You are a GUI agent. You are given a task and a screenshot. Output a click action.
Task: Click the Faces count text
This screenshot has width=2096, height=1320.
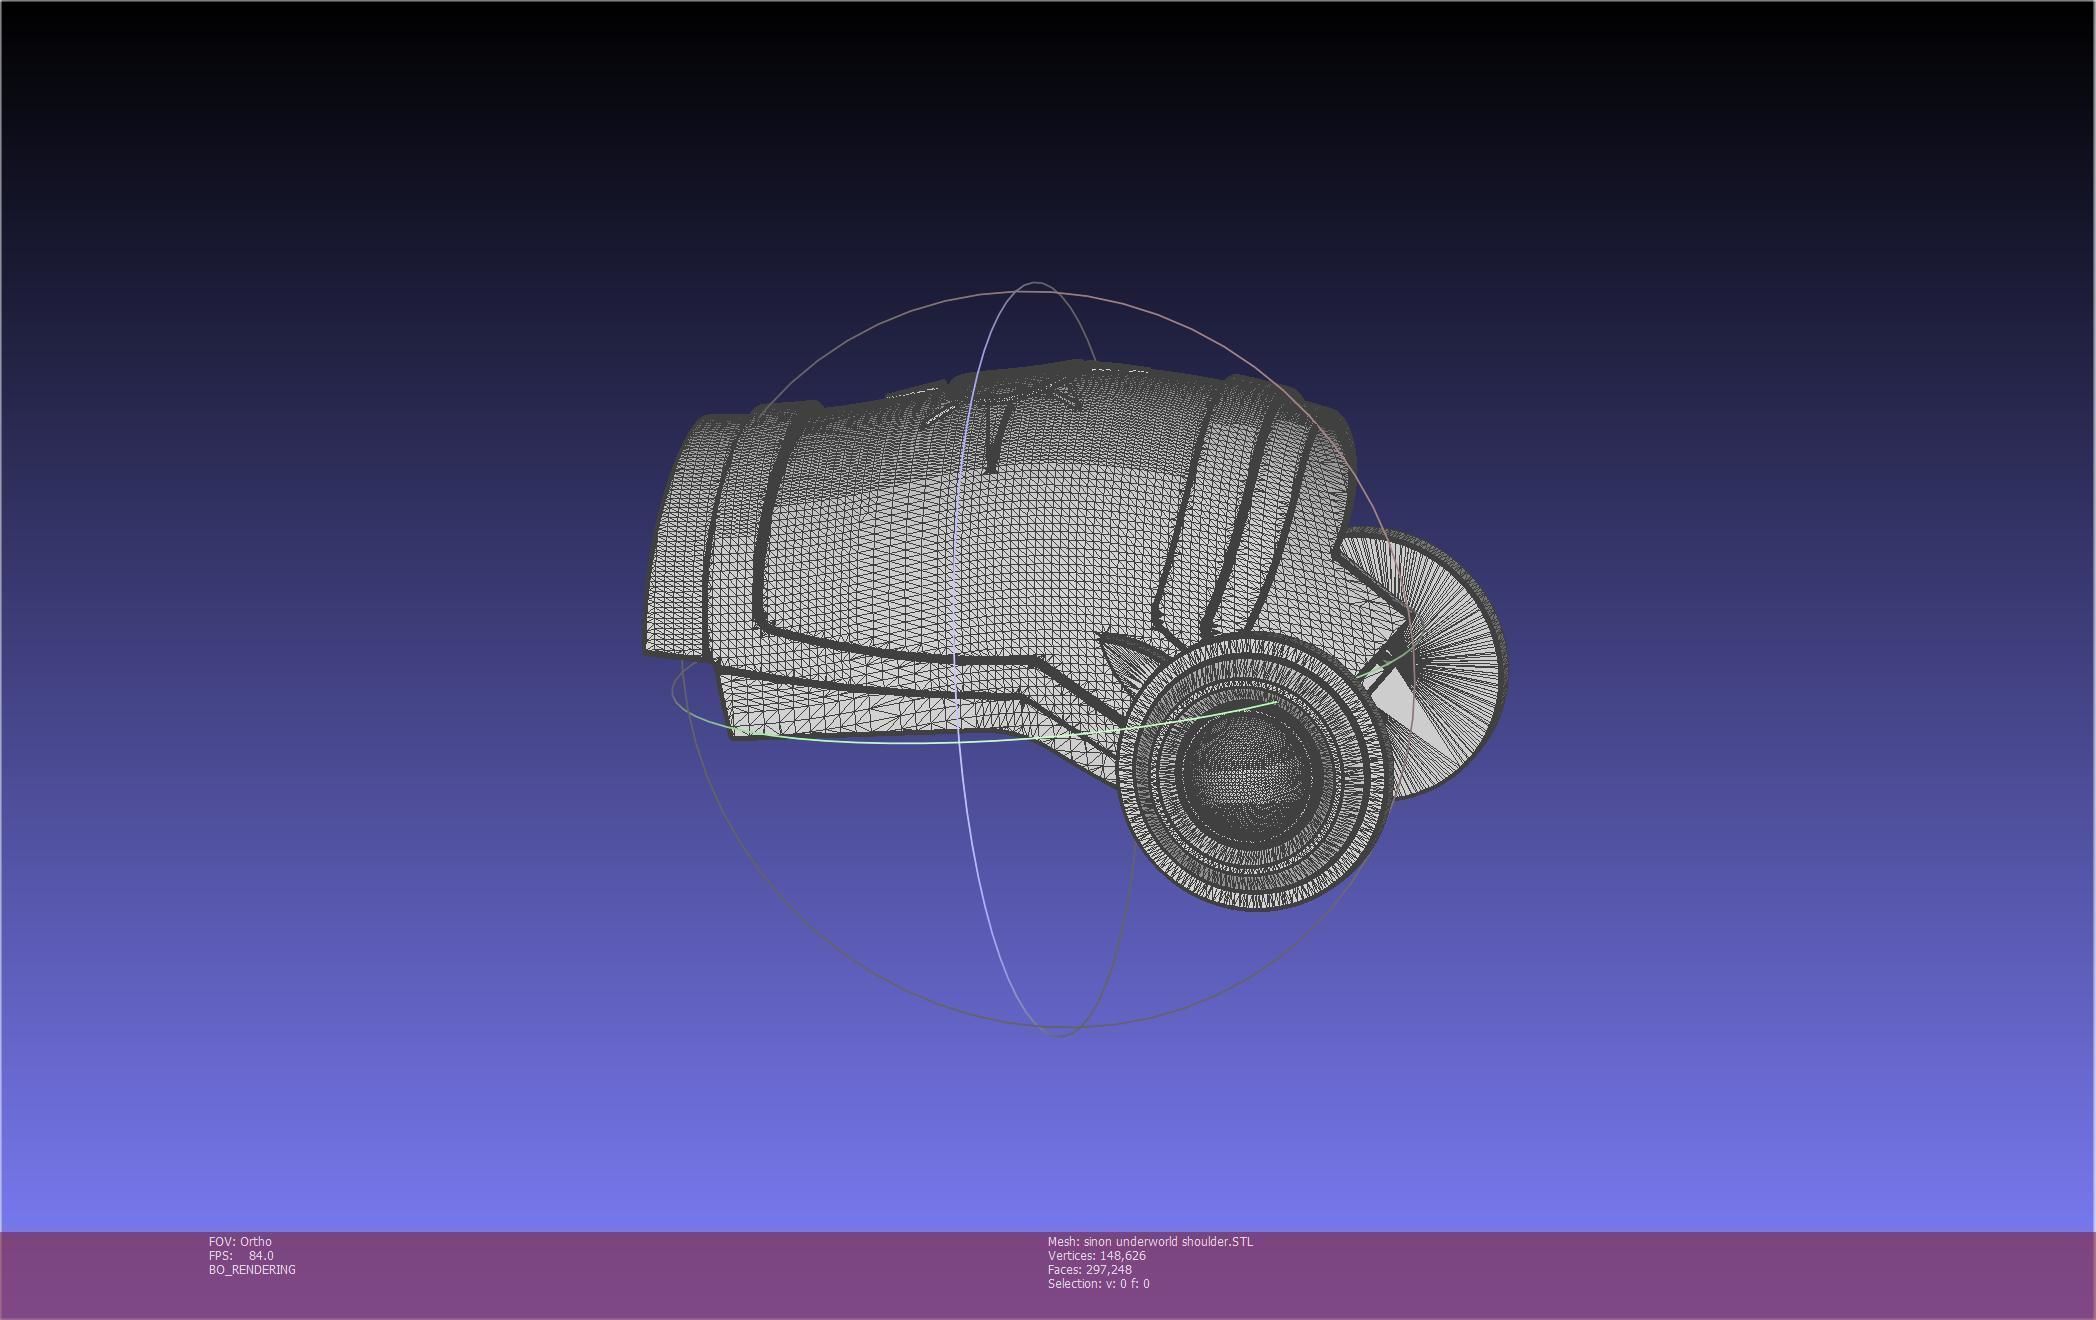tap(1089, 1270)
